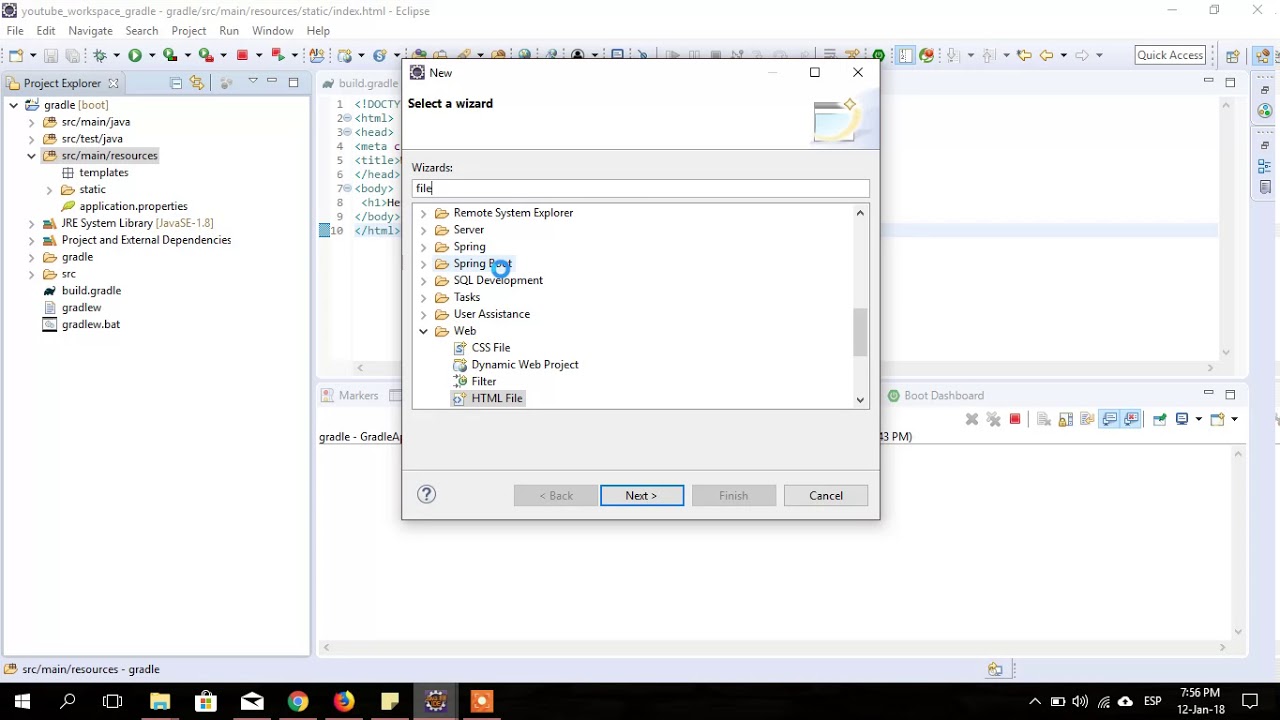Select Dynamic Web Project wizard entry
This screenshot has width=1280, height=720.
click(x=516, y=365)
